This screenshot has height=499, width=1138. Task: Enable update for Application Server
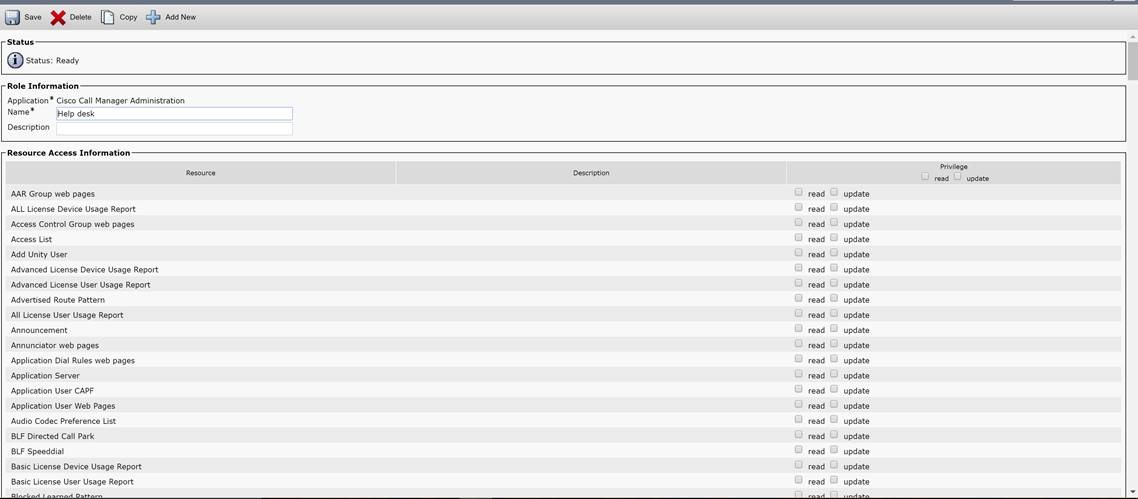[834, 374]
